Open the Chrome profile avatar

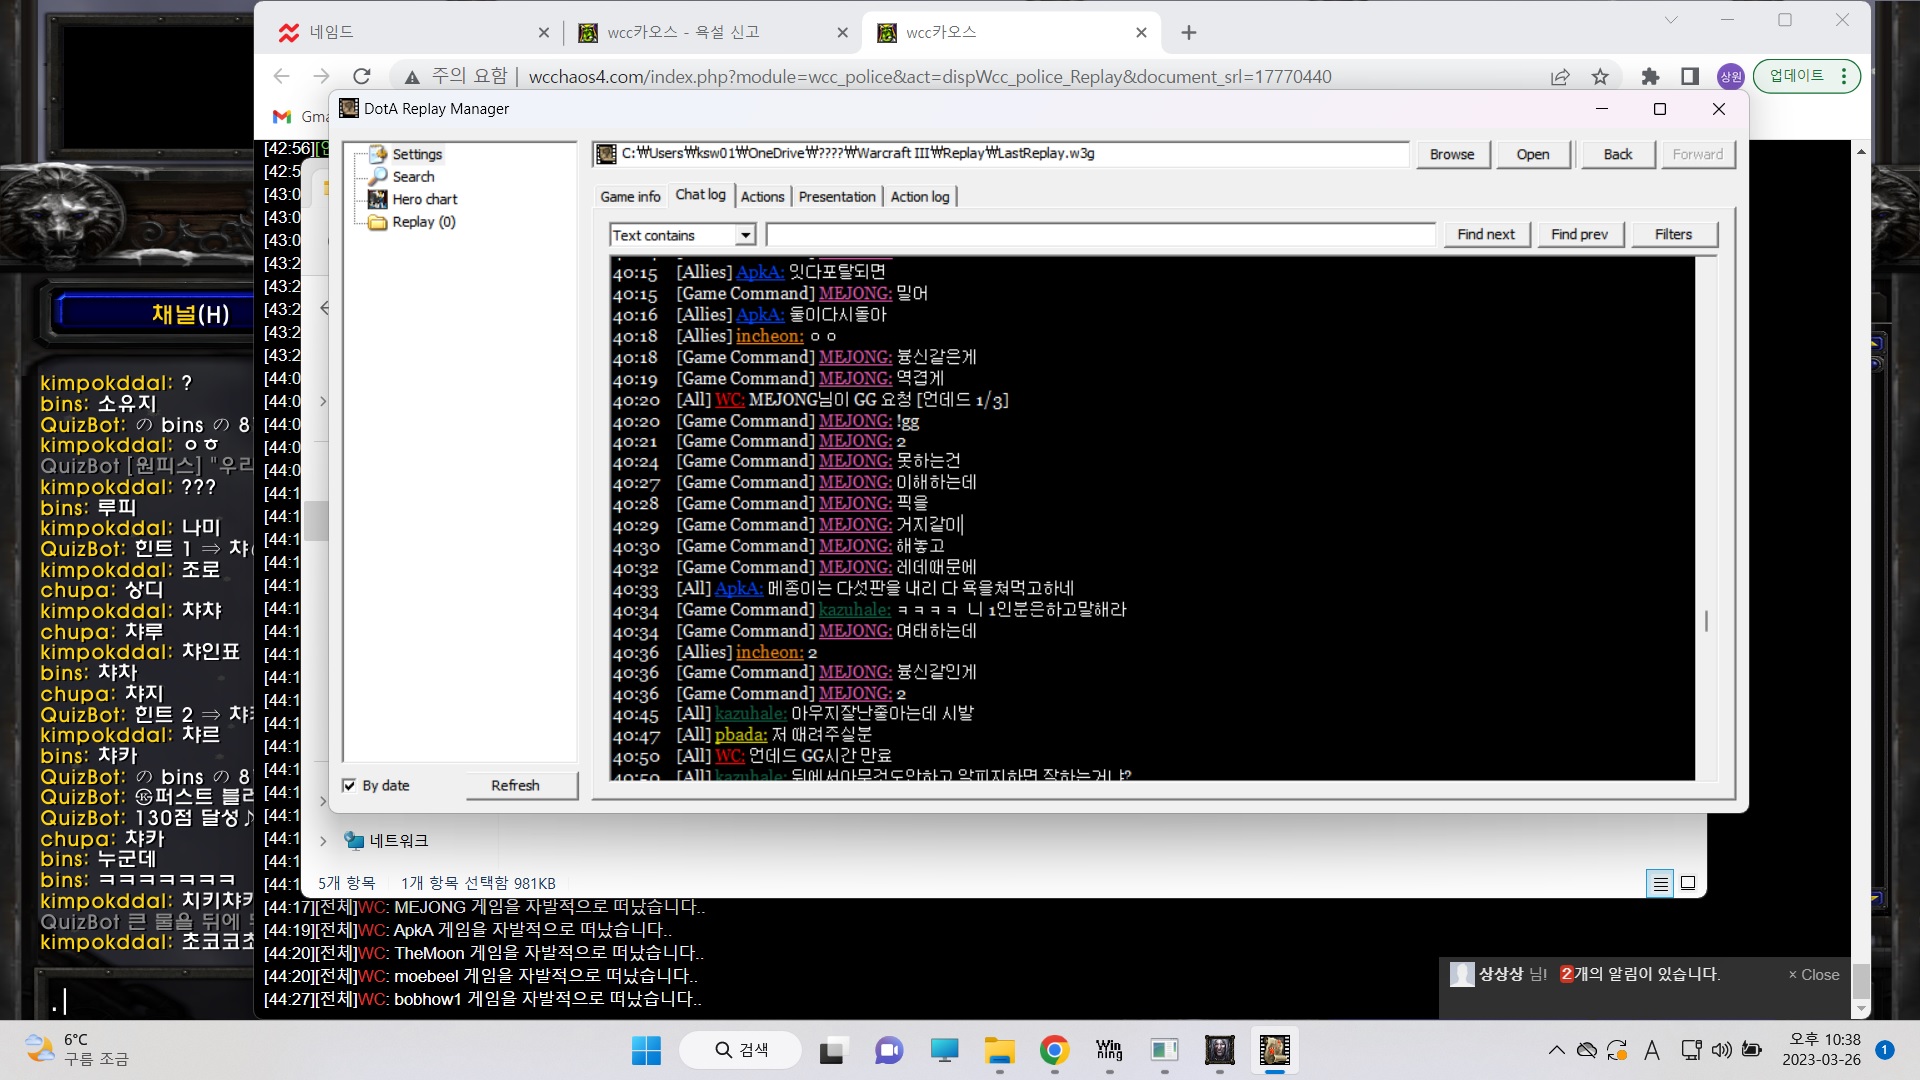coord(1730,77)
